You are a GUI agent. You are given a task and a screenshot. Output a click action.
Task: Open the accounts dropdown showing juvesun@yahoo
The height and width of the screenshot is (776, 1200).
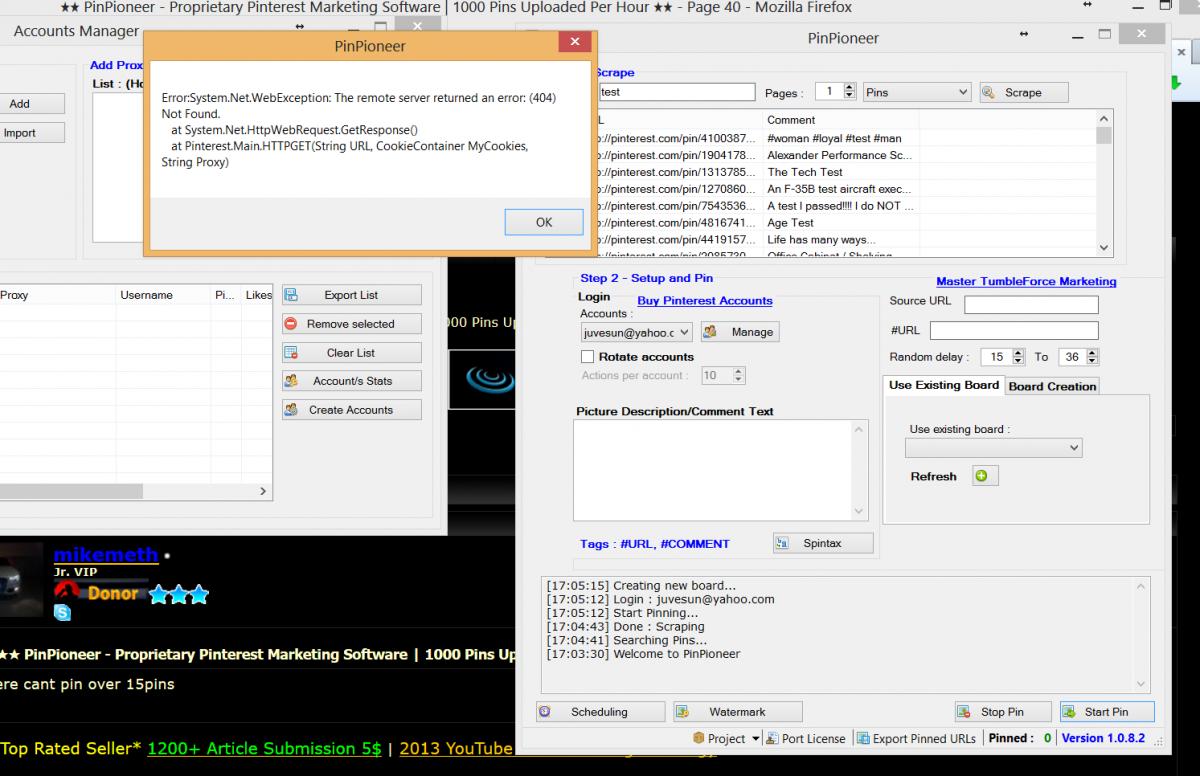[x=636, y=332]
